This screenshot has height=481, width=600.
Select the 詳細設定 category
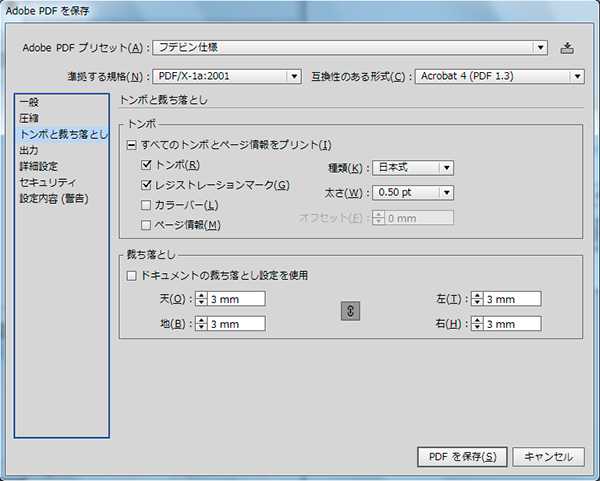[x=62, y=166]
